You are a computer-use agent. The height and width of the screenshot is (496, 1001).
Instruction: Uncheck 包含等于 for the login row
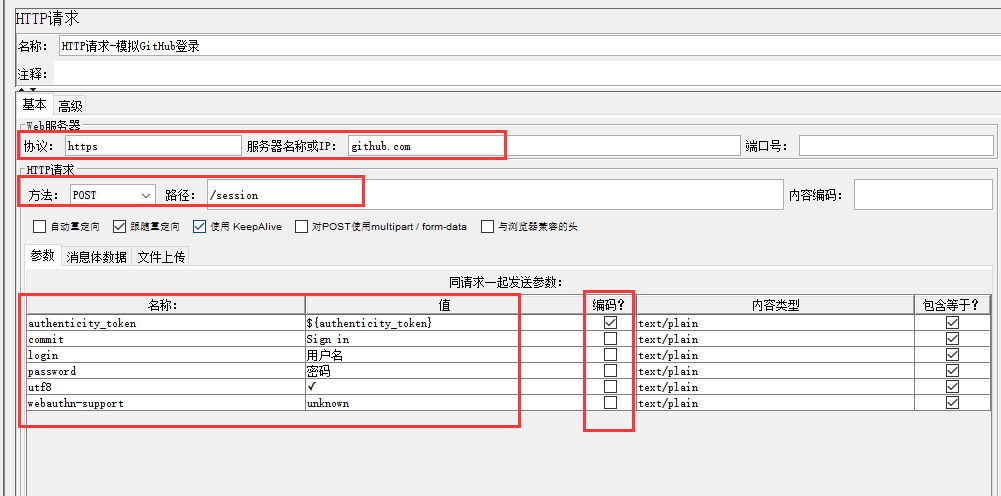[x=952, y=355]
